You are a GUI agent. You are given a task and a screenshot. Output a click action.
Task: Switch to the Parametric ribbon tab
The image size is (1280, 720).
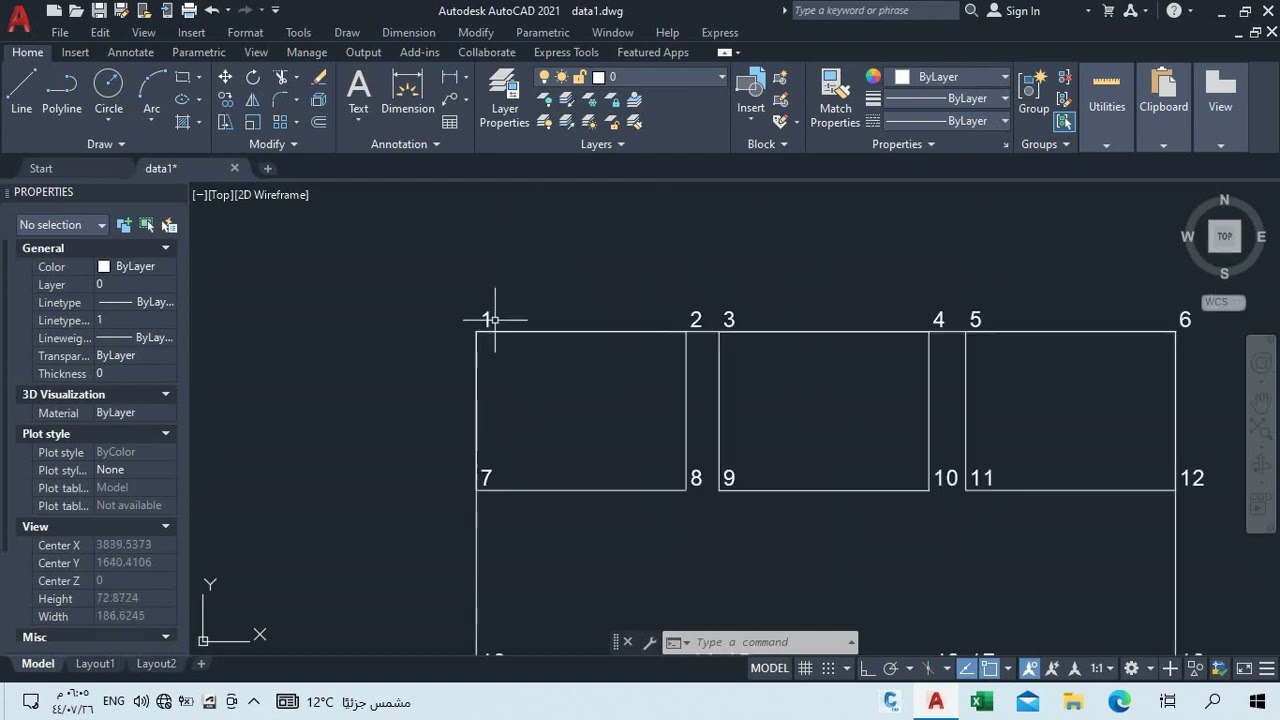click(199, 52)
